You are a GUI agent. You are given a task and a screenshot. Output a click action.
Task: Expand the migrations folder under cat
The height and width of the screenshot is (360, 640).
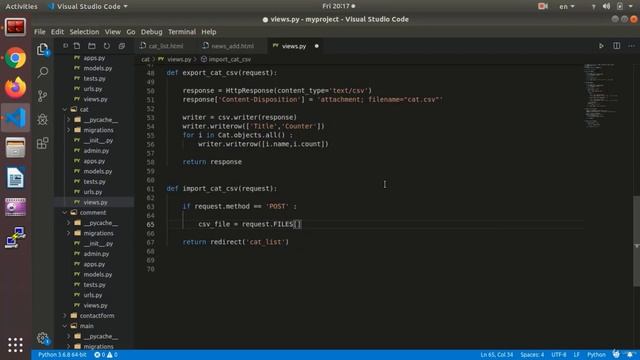pos(69,130)
